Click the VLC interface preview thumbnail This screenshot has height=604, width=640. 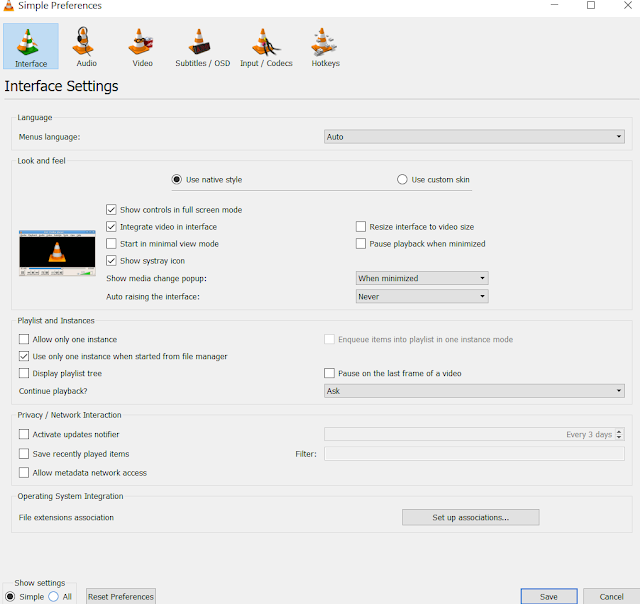[57, 253]
